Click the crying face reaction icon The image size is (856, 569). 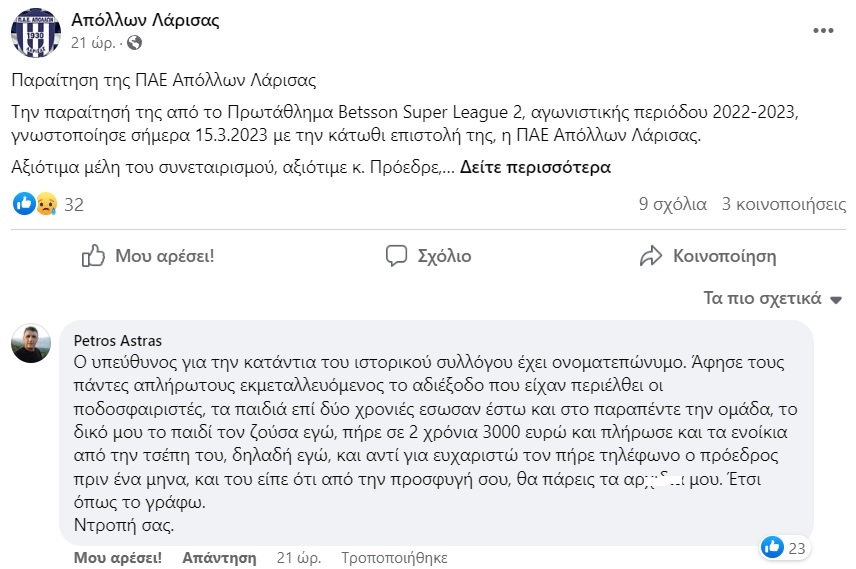pyautogui.click(x=47, y=204)
